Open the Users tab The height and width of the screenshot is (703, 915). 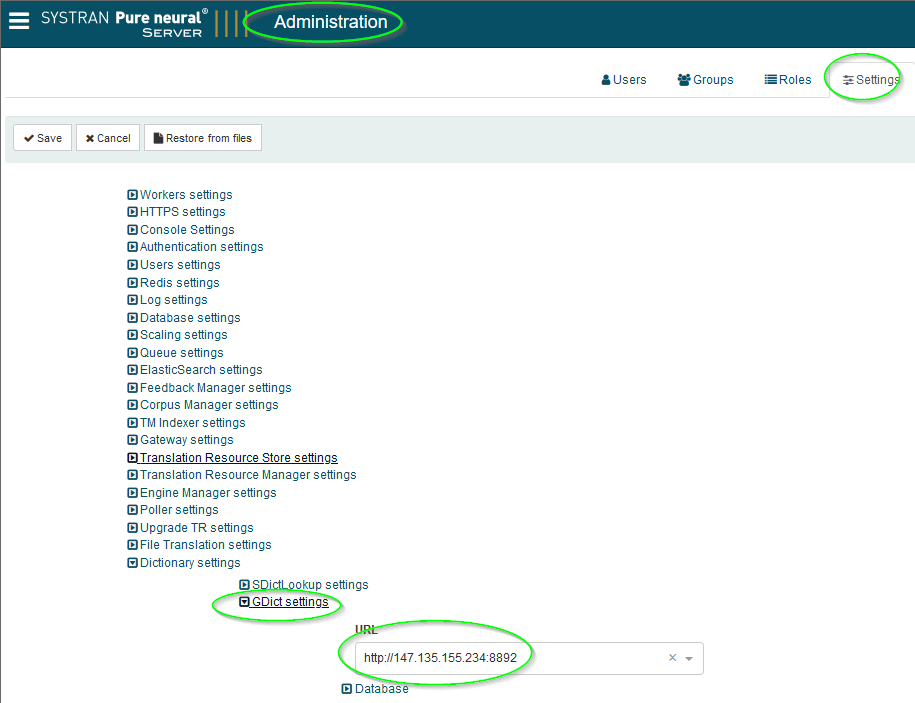coord(624,80)
